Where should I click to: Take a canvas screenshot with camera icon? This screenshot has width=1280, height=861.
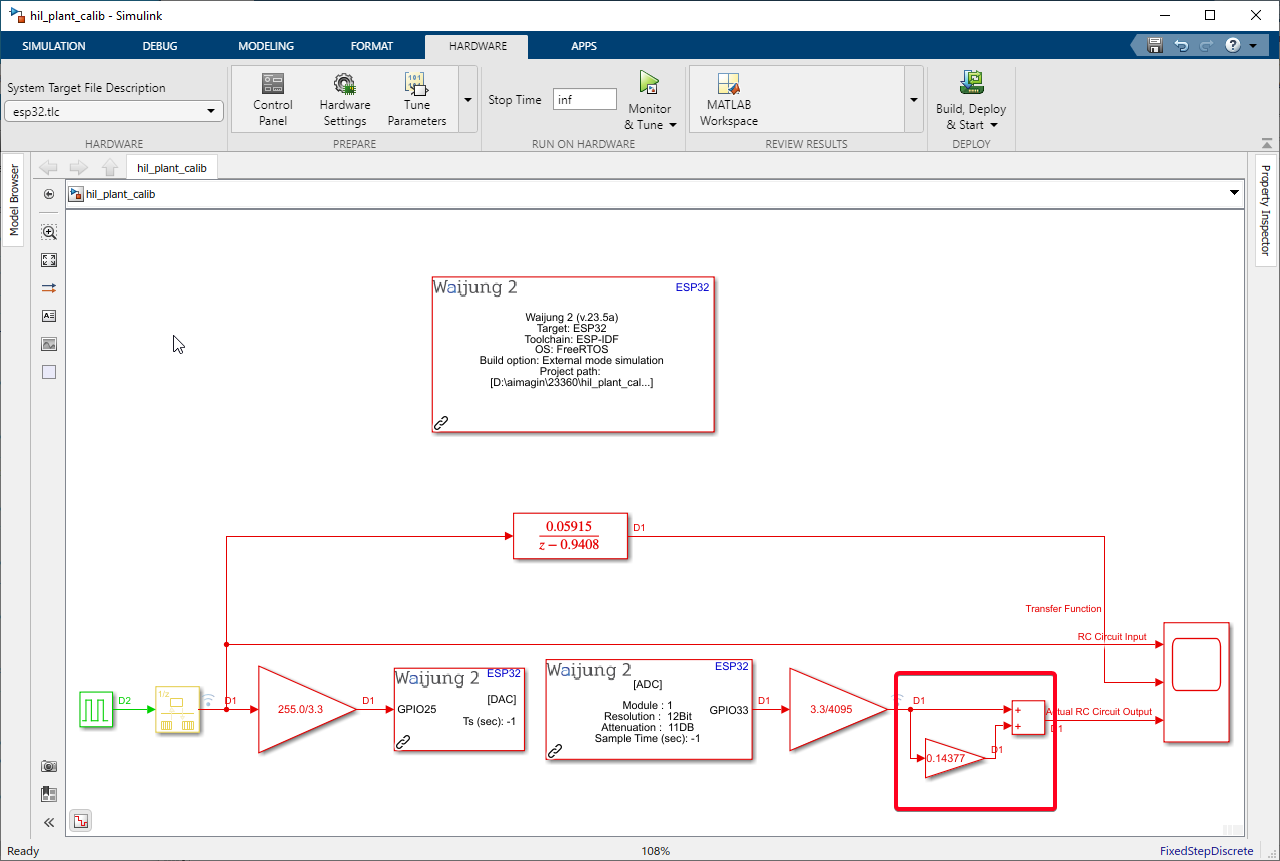49,766
